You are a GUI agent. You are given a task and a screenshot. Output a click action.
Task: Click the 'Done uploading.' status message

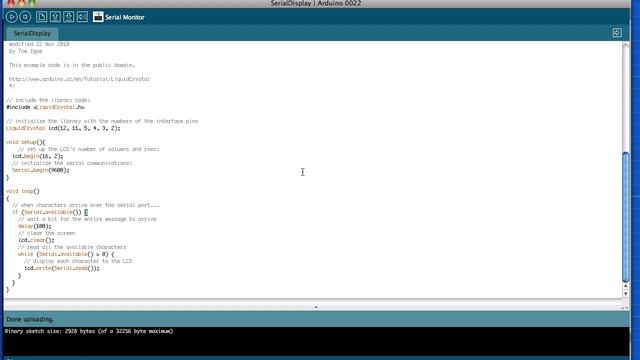tap(30, 319)
